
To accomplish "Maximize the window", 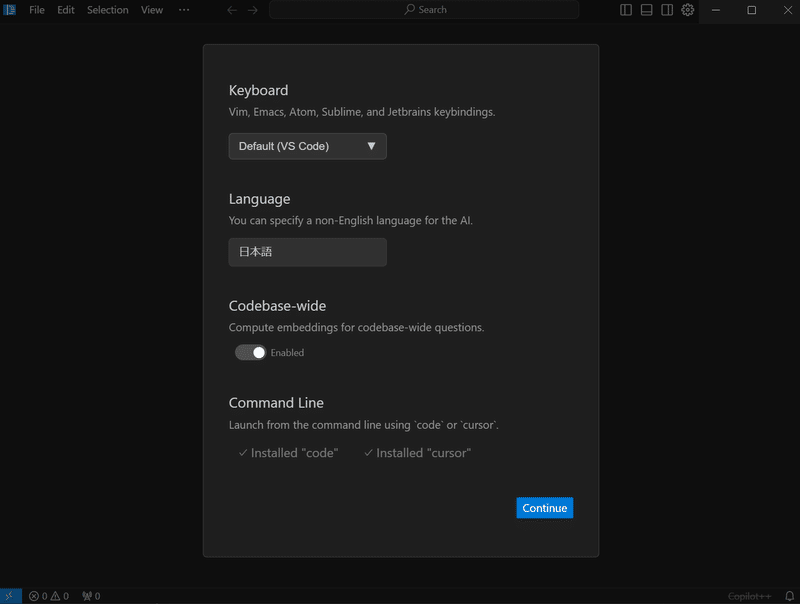I will pyautogui.click(x=752, y=10).
